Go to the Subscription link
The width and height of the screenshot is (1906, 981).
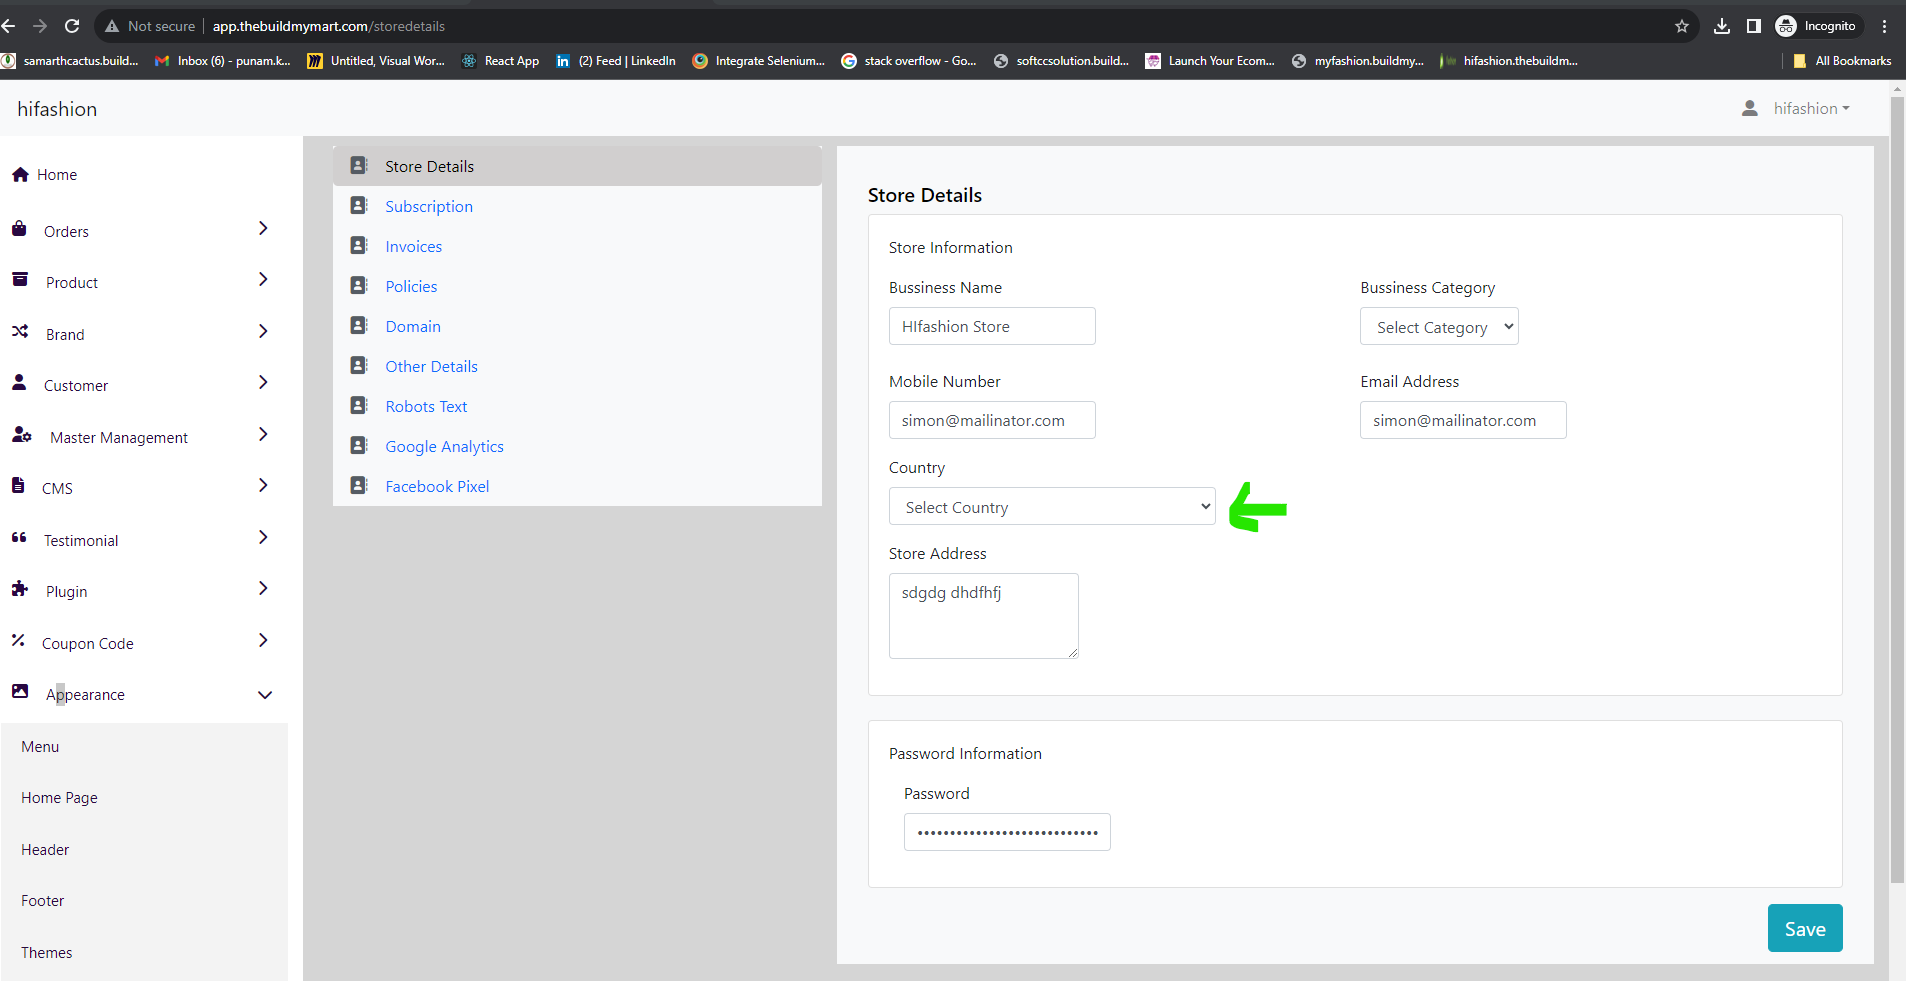click(x=429, y=206)
